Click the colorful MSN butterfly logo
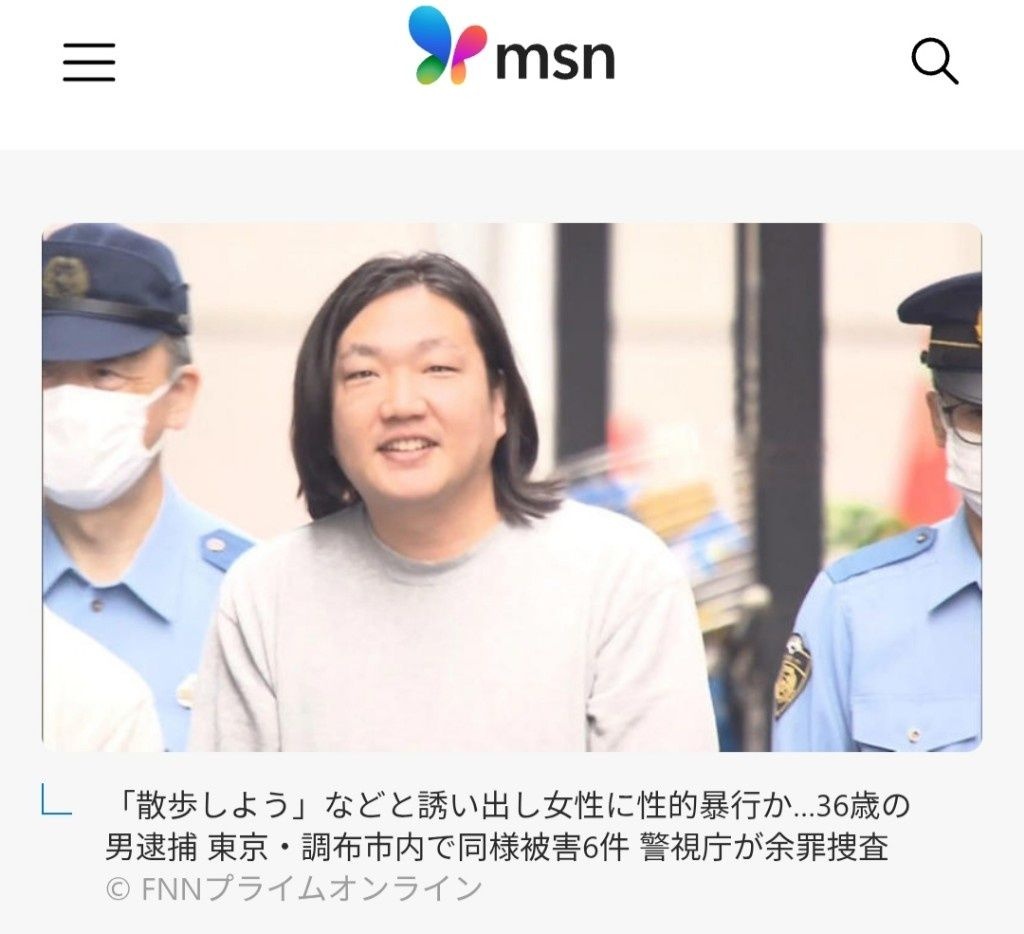The height and width of the screenshot is (934, 1024). pos(447,45)
